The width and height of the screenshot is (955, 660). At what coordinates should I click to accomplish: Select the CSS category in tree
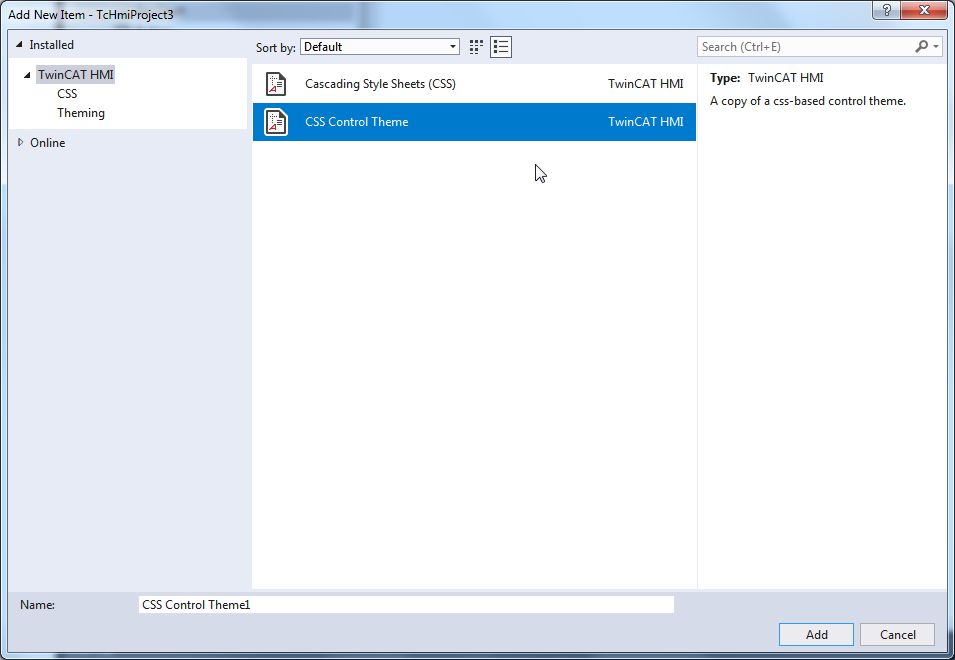click(67, 94)
